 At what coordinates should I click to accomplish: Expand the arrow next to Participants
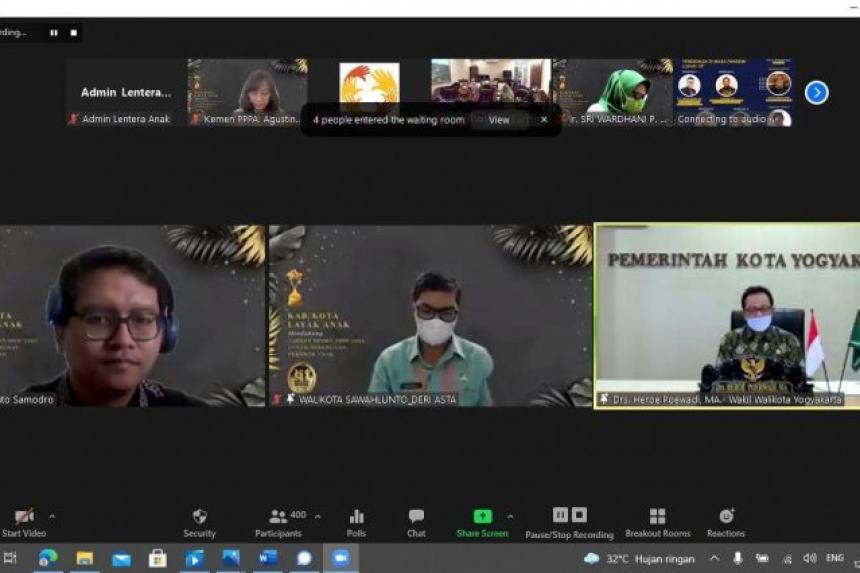(318, 517)
